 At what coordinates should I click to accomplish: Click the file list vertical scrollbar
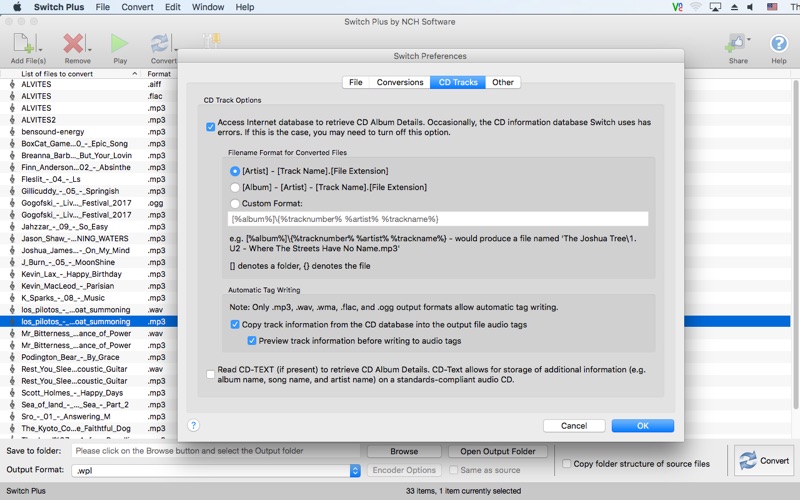click(795, 244)
